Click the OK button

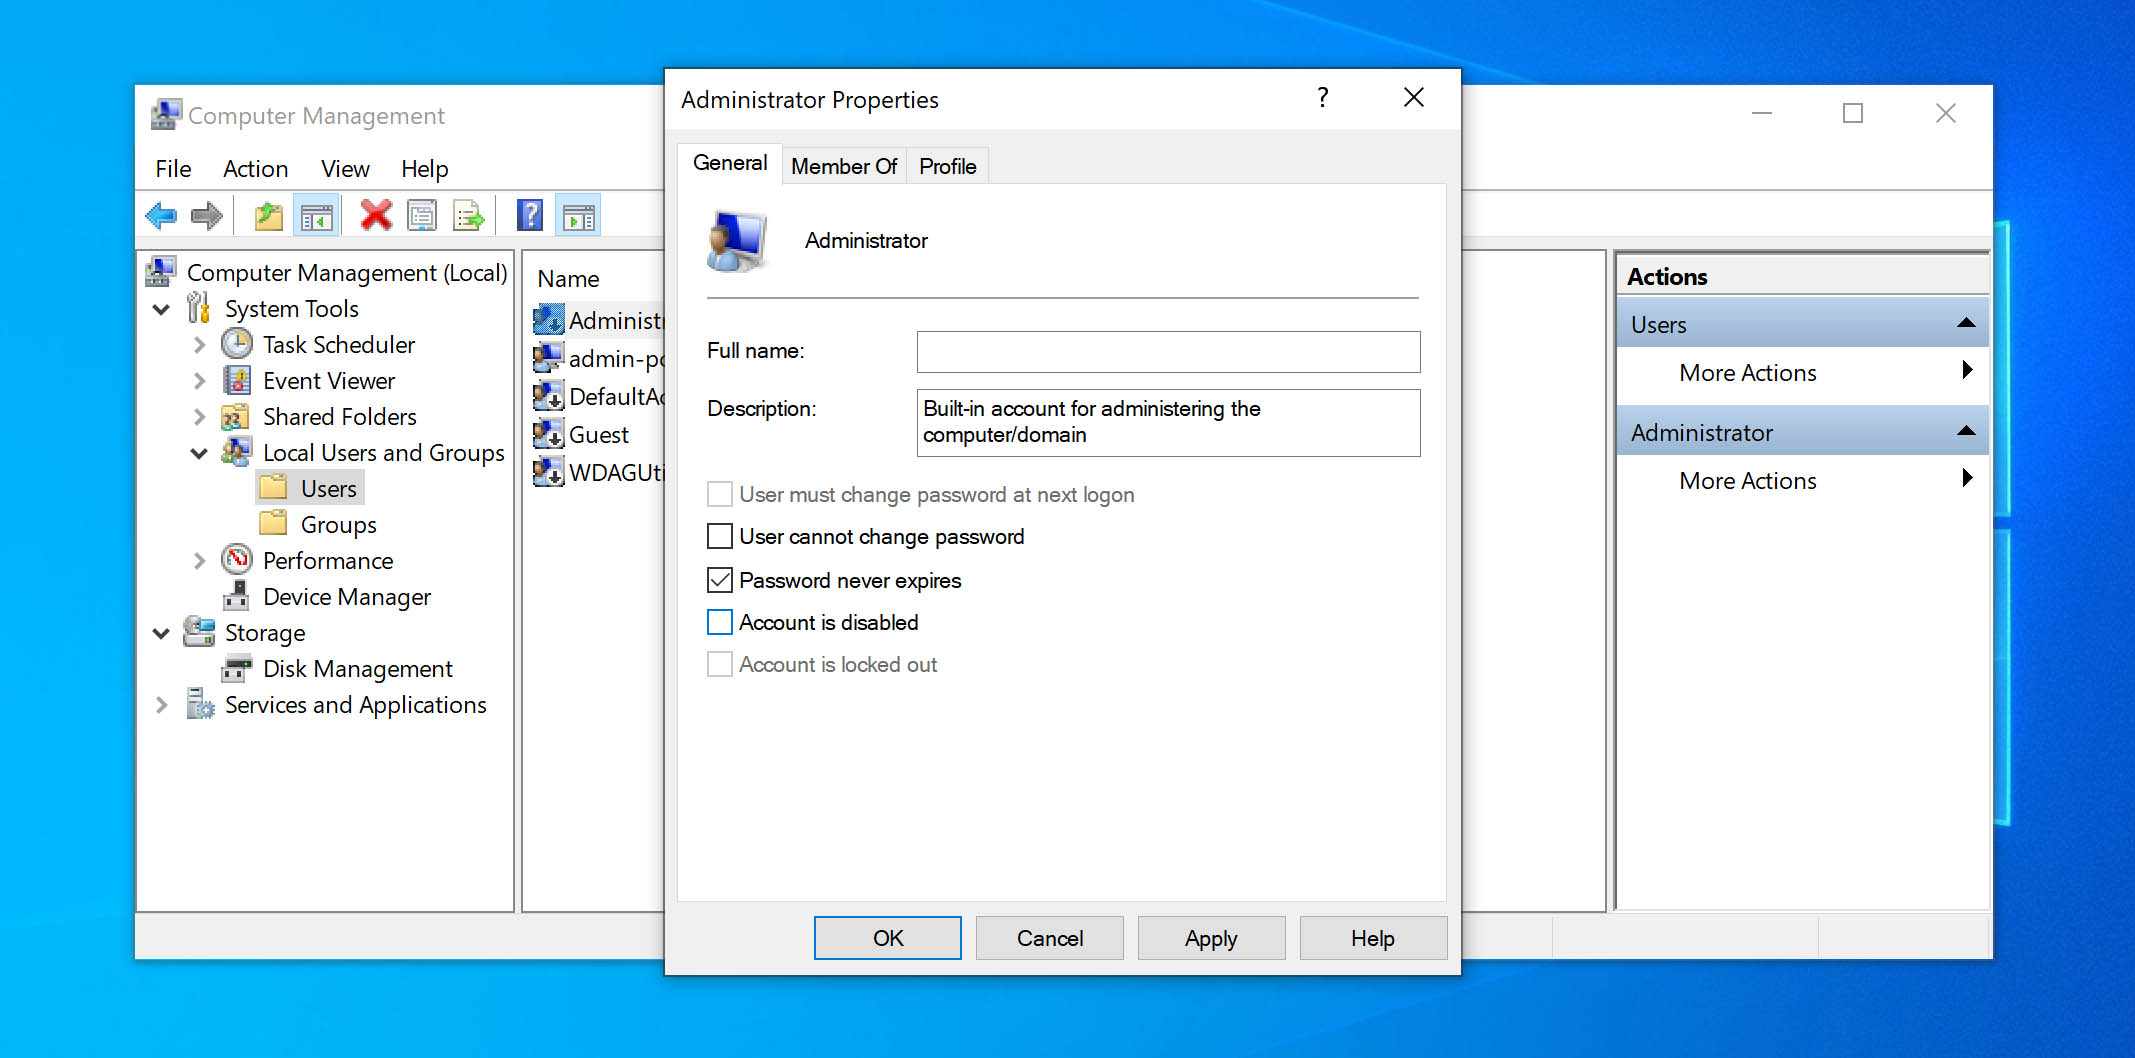[x=887, y=938]
